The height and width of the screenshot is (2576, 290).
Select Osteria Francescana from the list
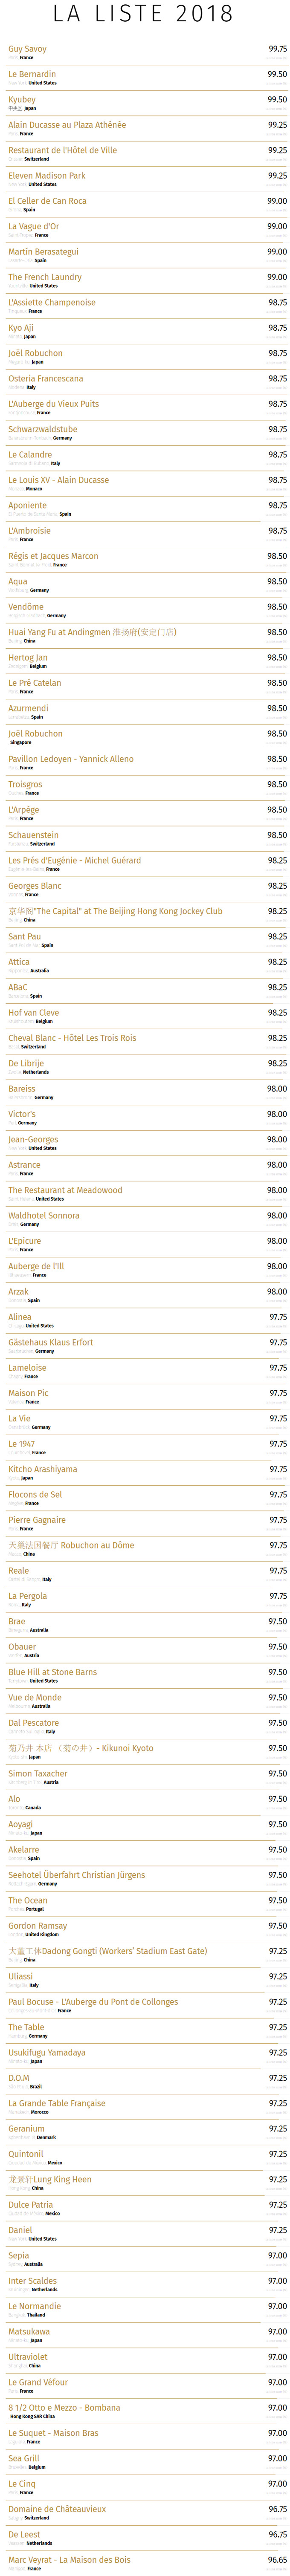point(46,379)
